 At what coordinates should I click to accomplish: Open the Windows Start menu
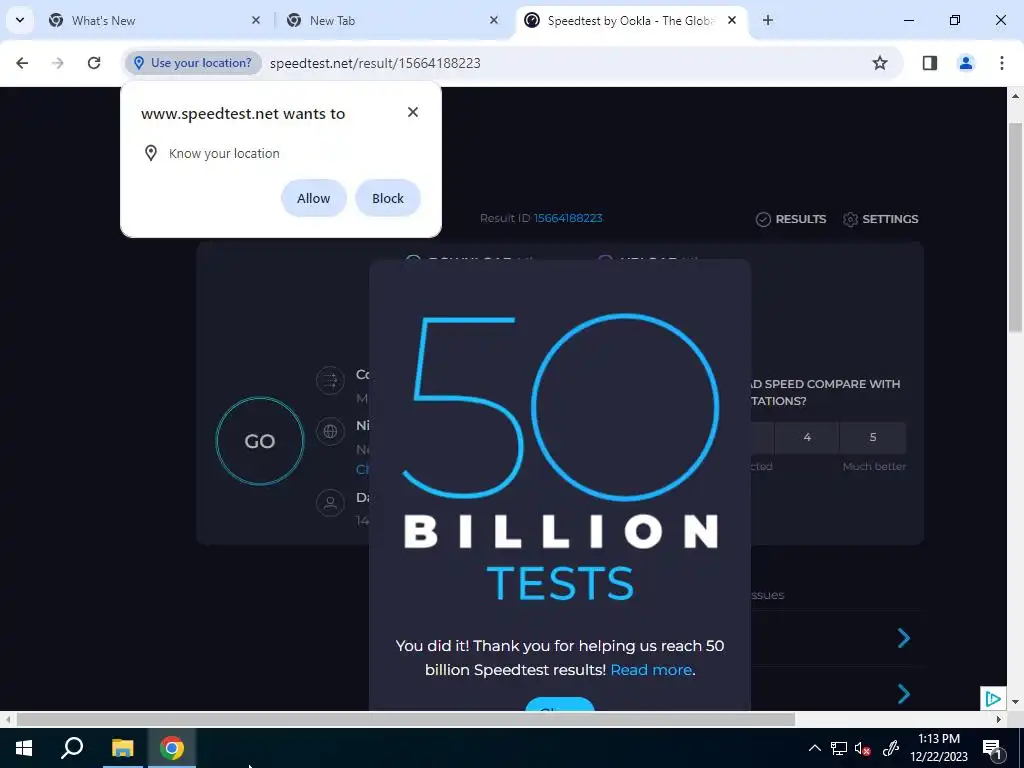pos(24,748)
